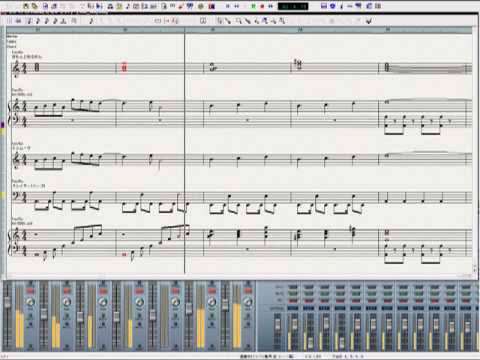This screenshot has width=480, height=360.
Task: Click the checkmark icon on the score toolbar
Action: [369, 21]
